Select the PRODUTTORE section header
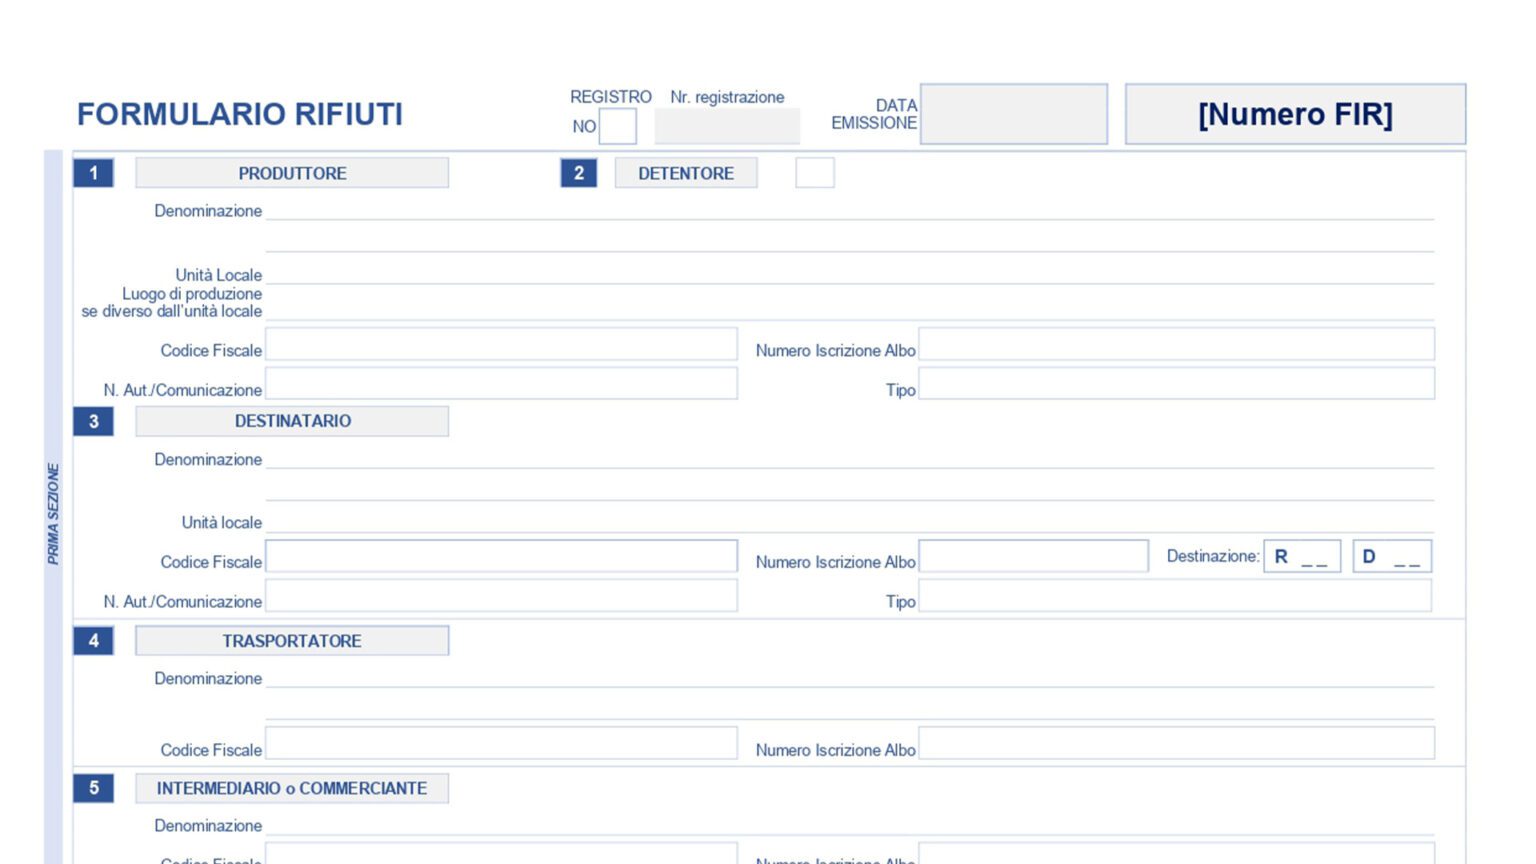Screen dimensions: 1536x864 (x=292, y=173)
